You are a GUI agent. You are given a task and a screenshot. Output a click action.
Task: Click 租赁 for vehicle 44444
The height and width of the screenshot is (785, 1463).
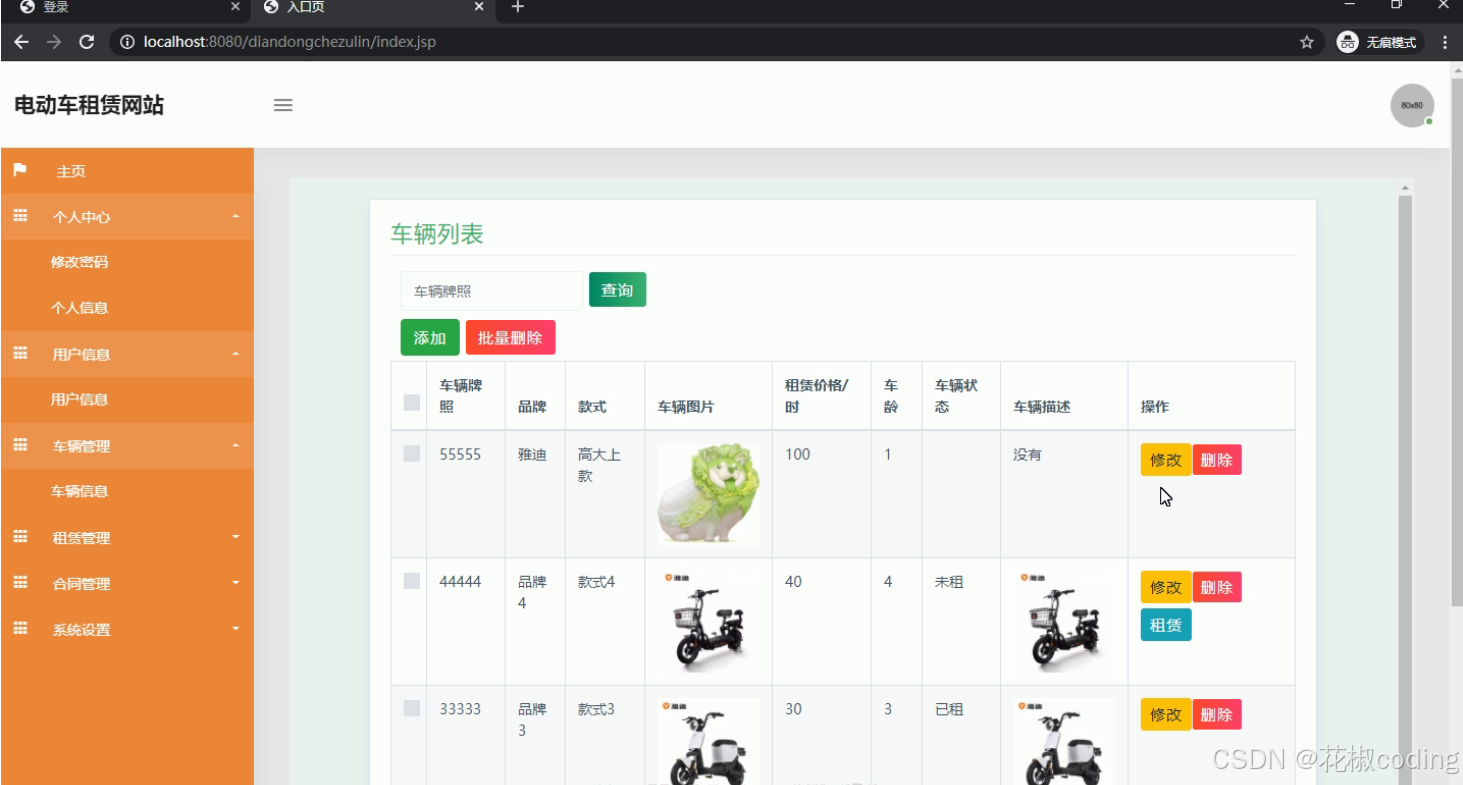tap(1166, 625)
